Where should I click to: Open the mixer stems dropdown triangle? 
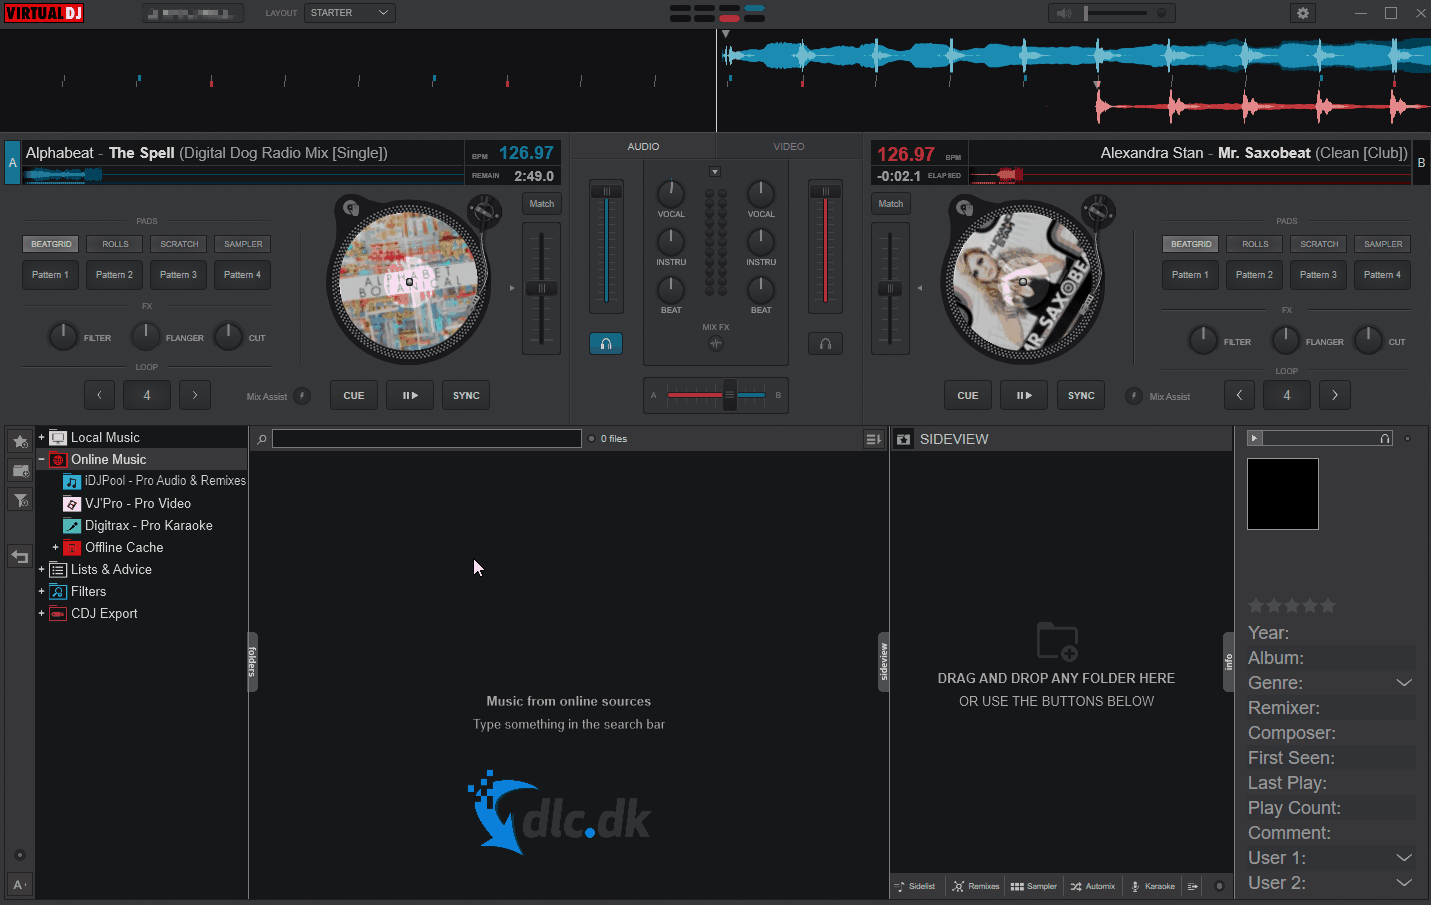pos(715,172)
